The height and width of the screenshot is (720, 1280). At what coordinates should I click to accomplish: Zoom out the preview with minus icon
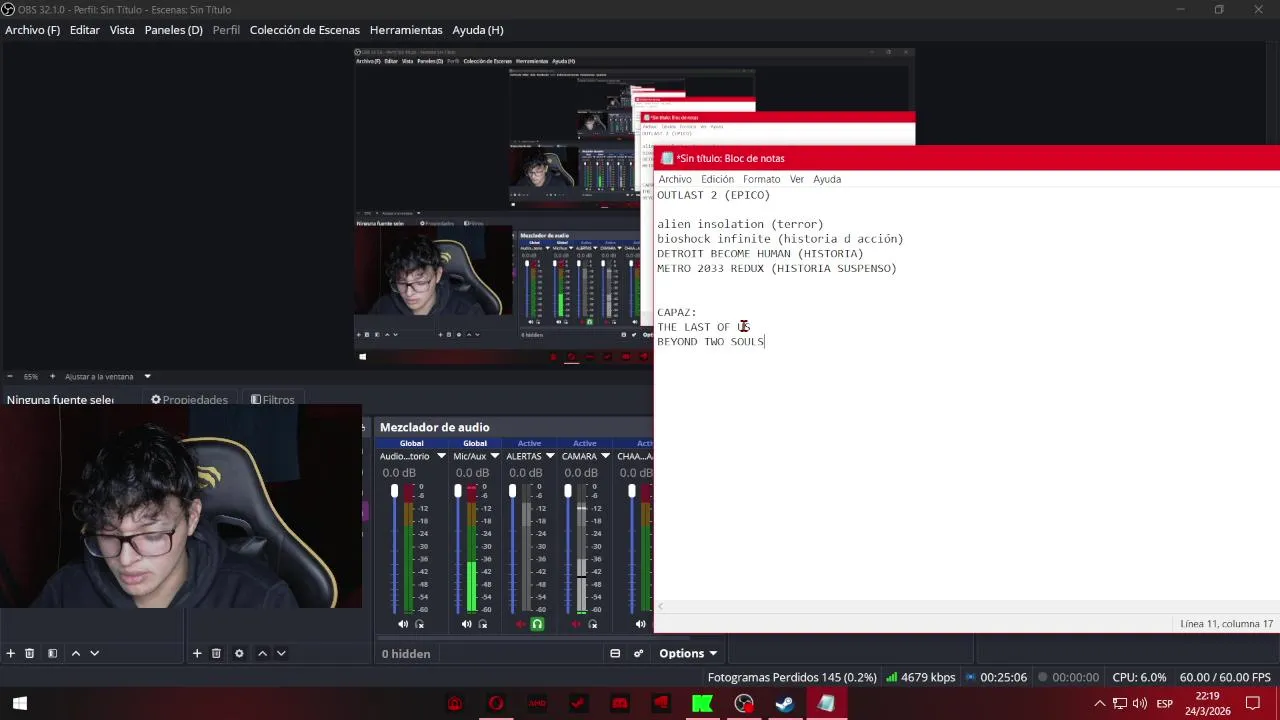click(x=8, y=376)
